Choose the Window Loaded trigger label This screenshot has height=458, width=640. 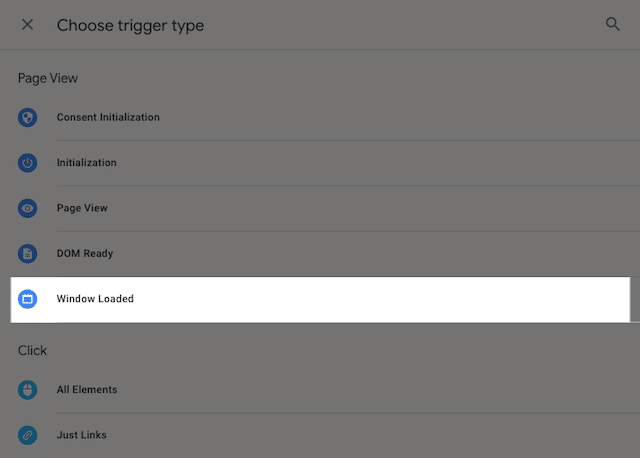[95, 299]
